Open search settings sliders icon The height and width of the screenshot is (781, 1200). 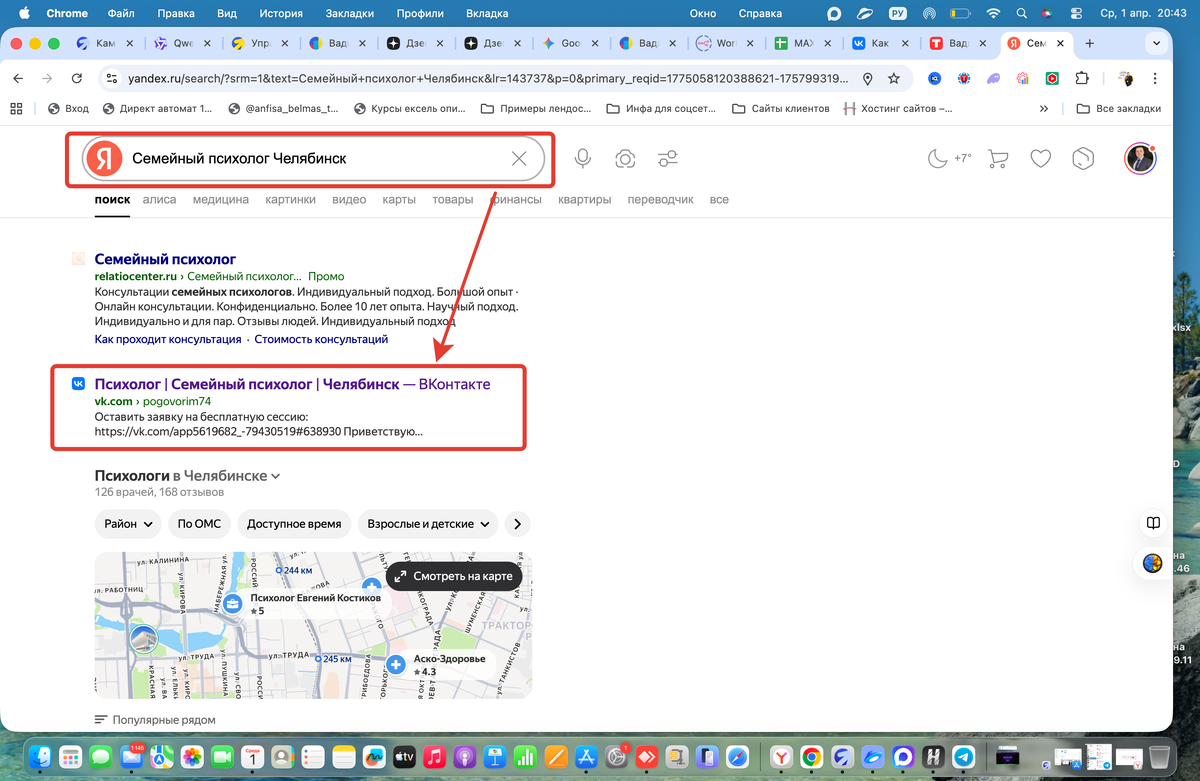[668, 159]
